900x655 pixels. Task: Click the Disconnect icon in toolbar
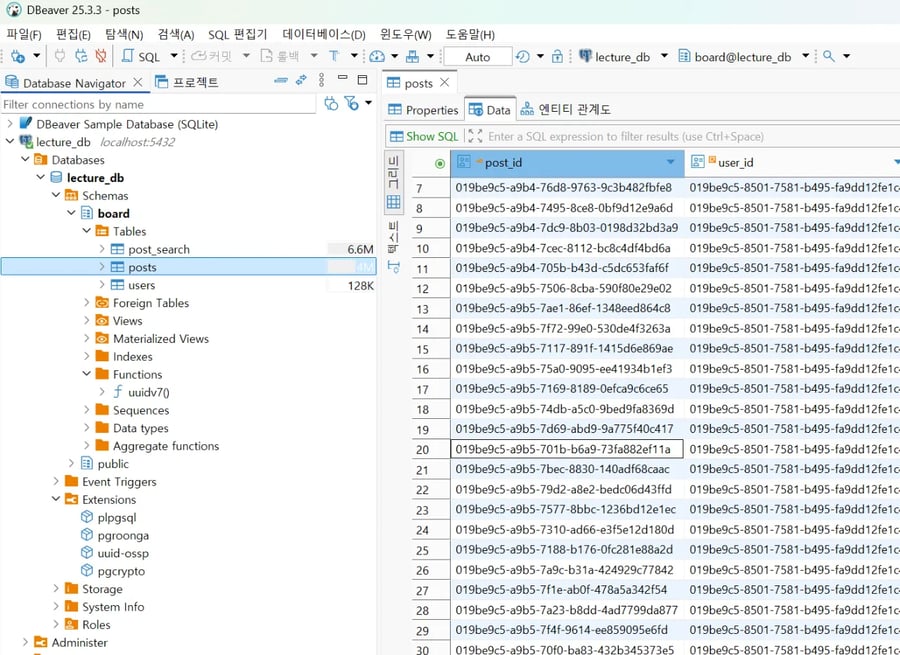pyautogui.click(x=100, y=57)
